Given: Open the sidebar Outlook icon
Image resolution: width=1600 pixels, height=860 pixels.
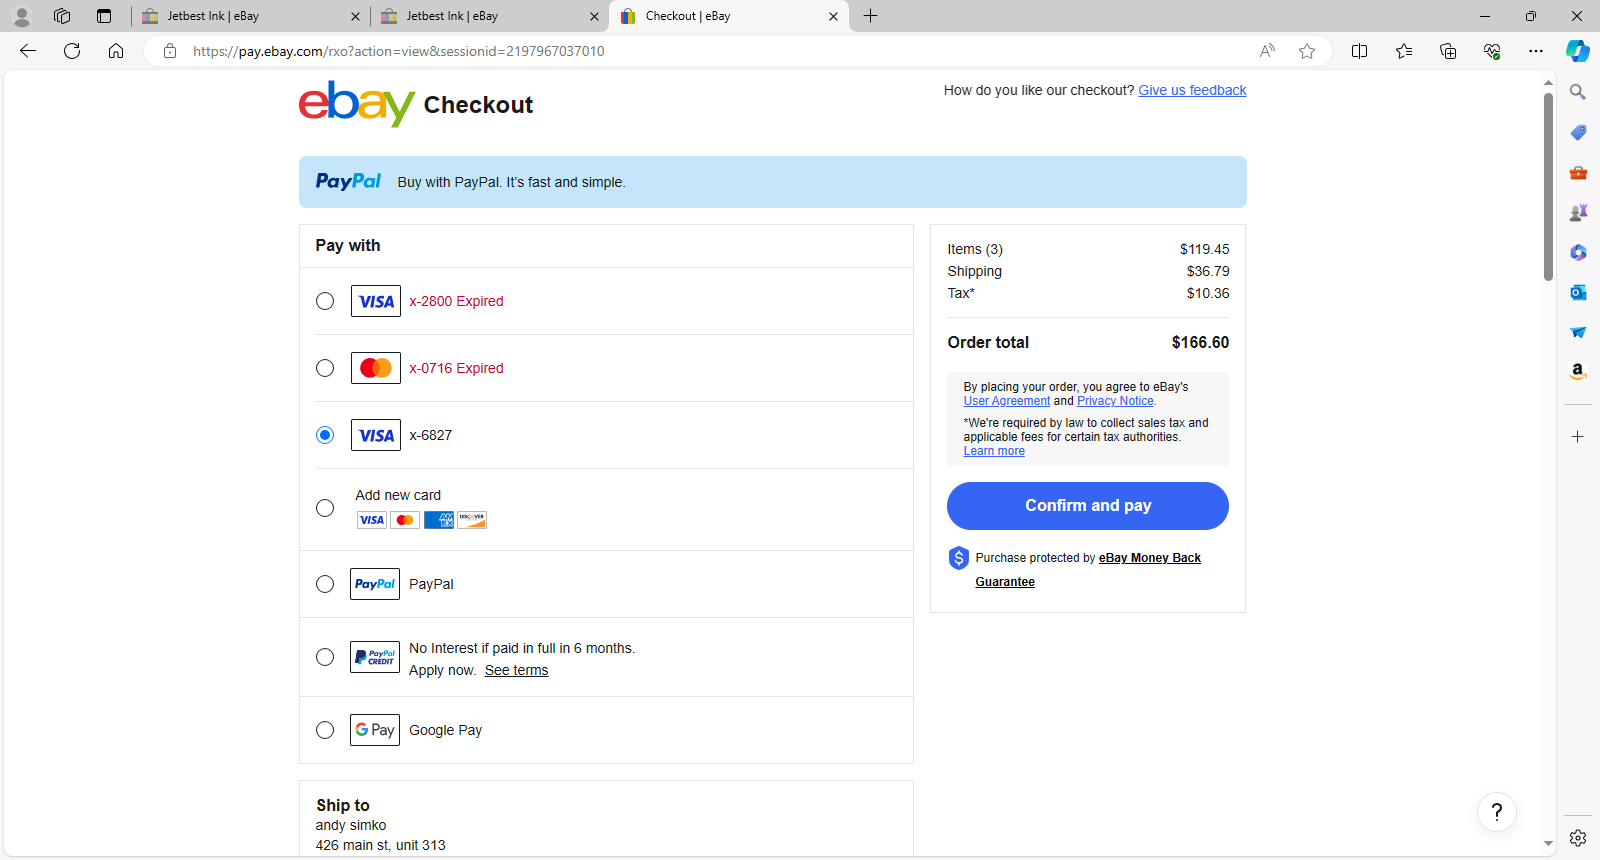Looking at the screenshot, I should pyautogui.click(x=1578, y=292).
